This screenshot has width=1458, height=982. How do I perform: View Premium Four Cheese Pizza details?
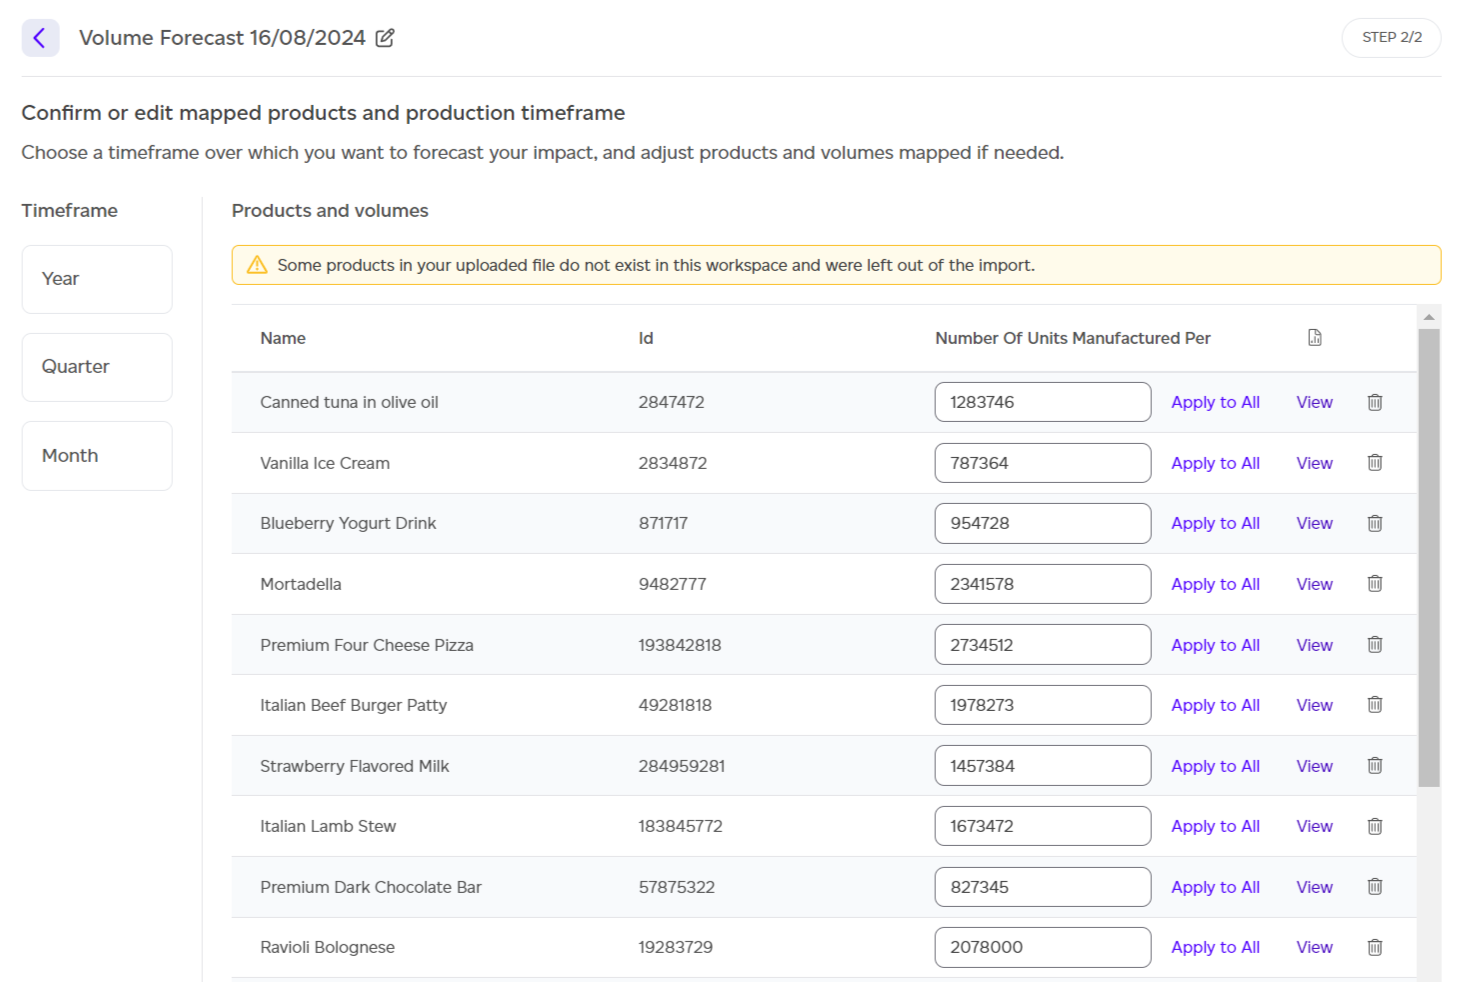click(x=1314, y=645)
